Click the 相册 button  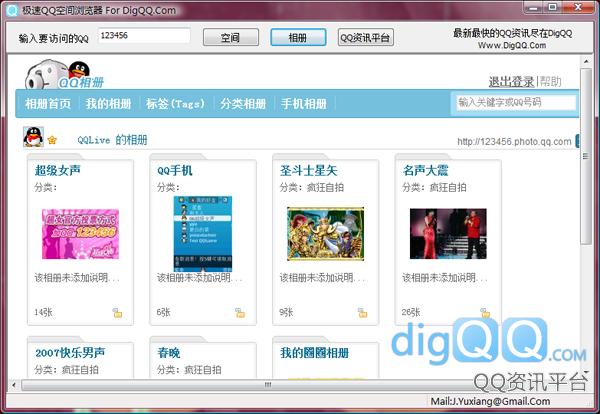point(298,37)
